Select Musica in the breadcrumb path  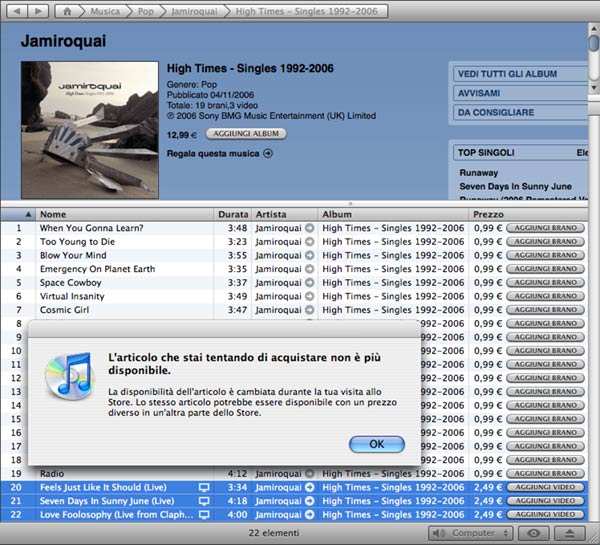tap(107, 10)
